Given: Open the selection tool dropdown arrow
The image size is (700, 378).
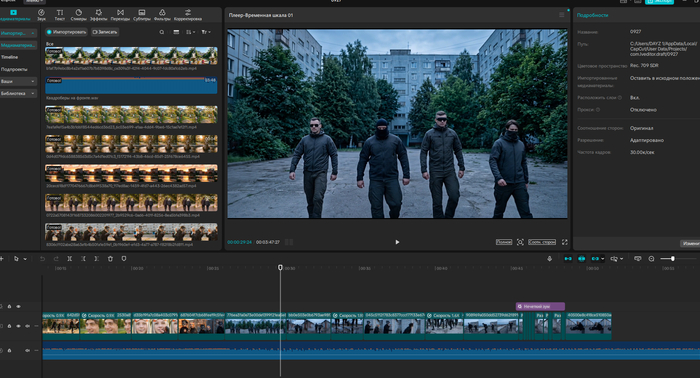Looking at the screenshot, I should (x=25, y=259).
